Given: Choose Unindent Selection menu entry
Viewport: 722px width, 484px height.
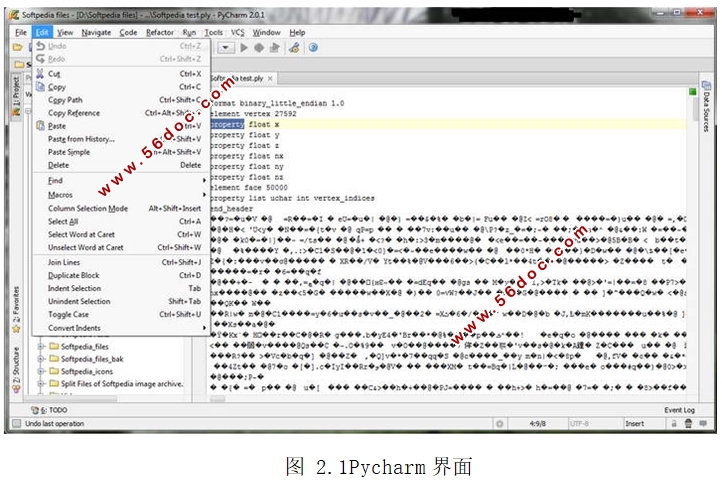Looking at the screenshot, I should [x=122, y=301].
